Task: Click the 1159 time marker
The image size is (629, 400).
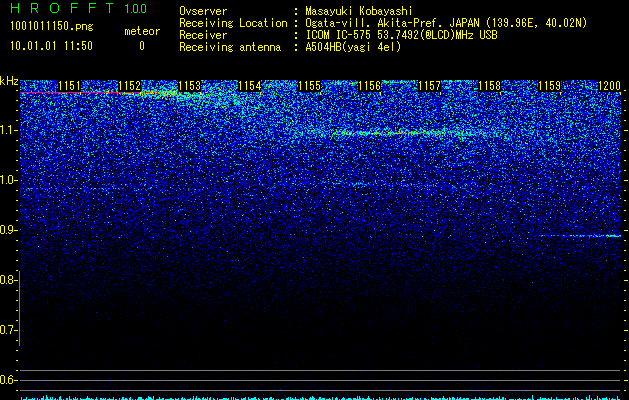Action: 549,86
